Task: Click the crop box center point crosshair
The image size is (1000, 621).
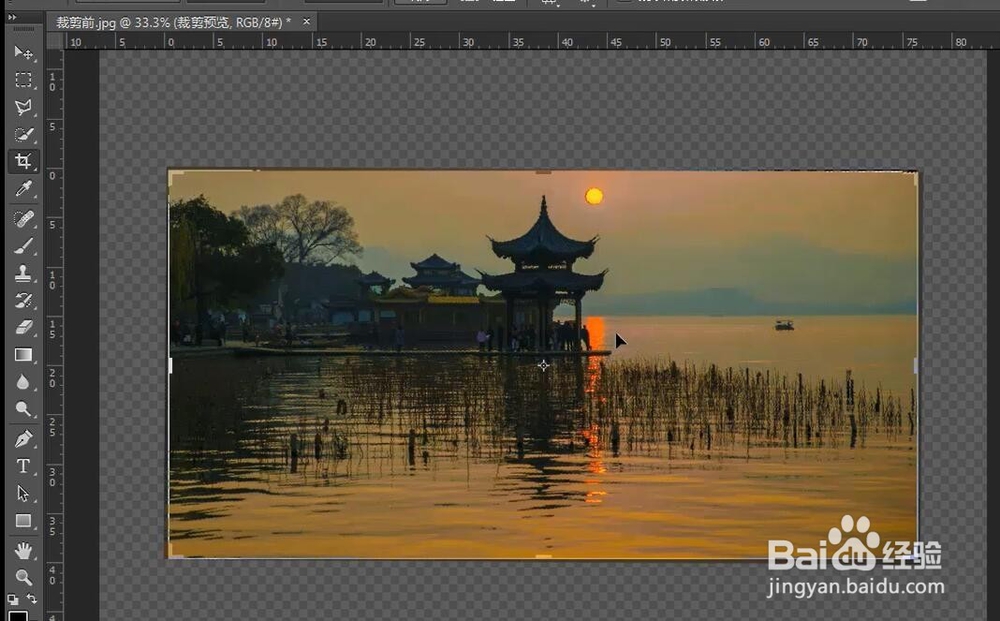Action: click(x=543, y=365)
